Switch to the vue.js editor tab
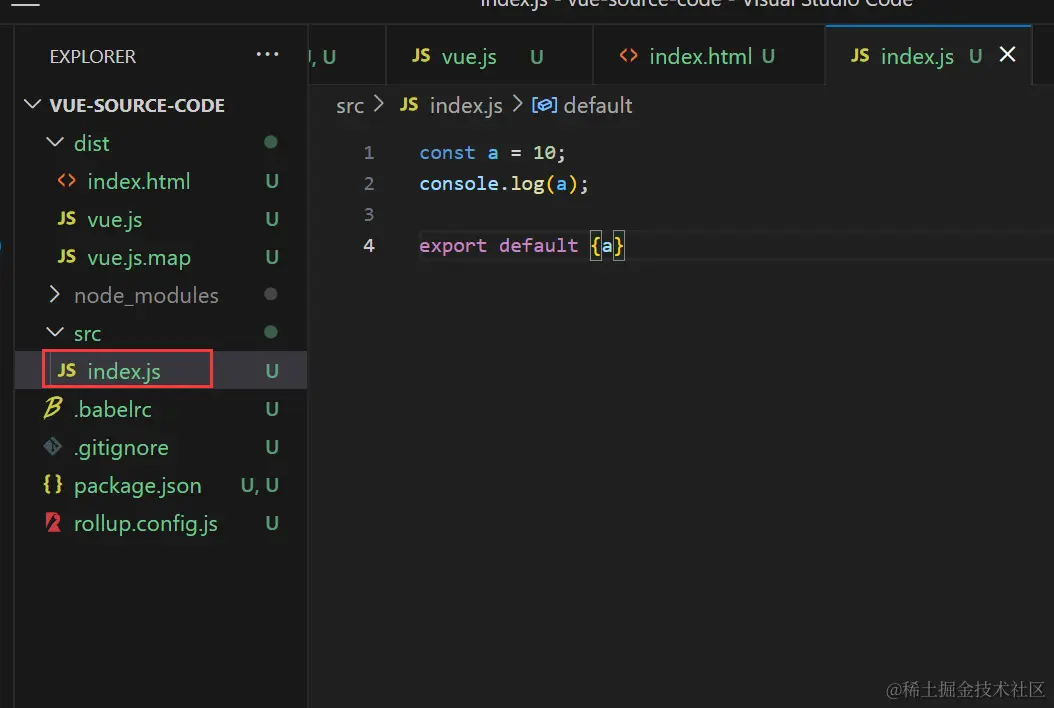1054x708 pixels. [x=489, y=56]
